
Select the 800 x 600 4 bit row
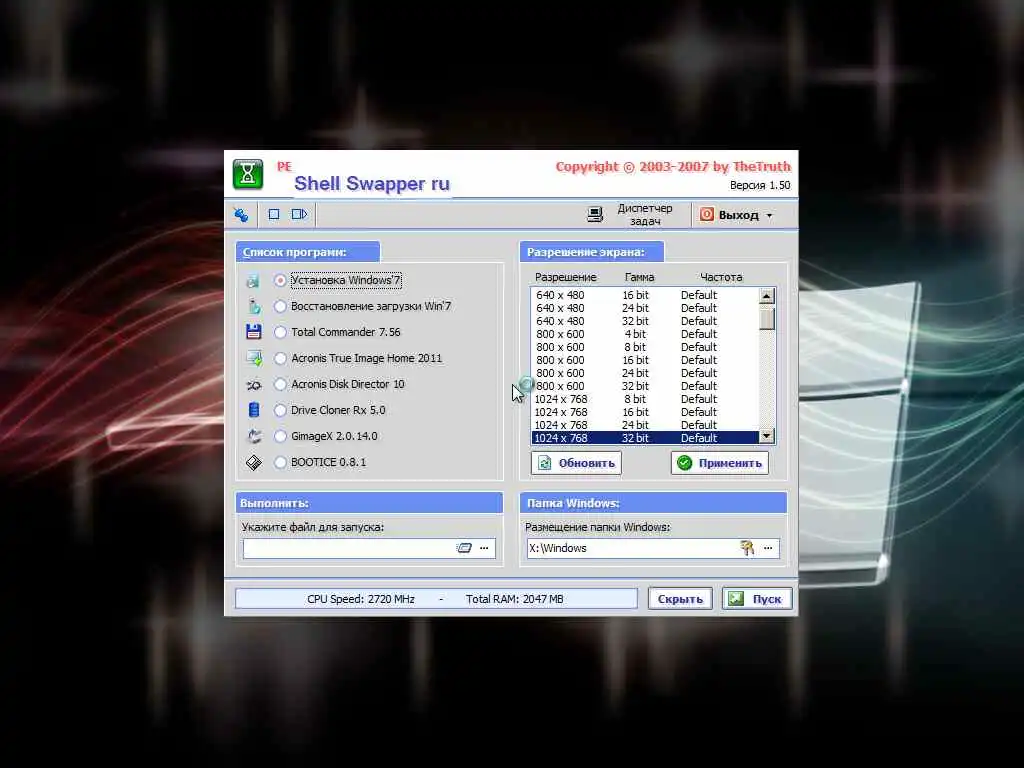[x=645, y=334]
